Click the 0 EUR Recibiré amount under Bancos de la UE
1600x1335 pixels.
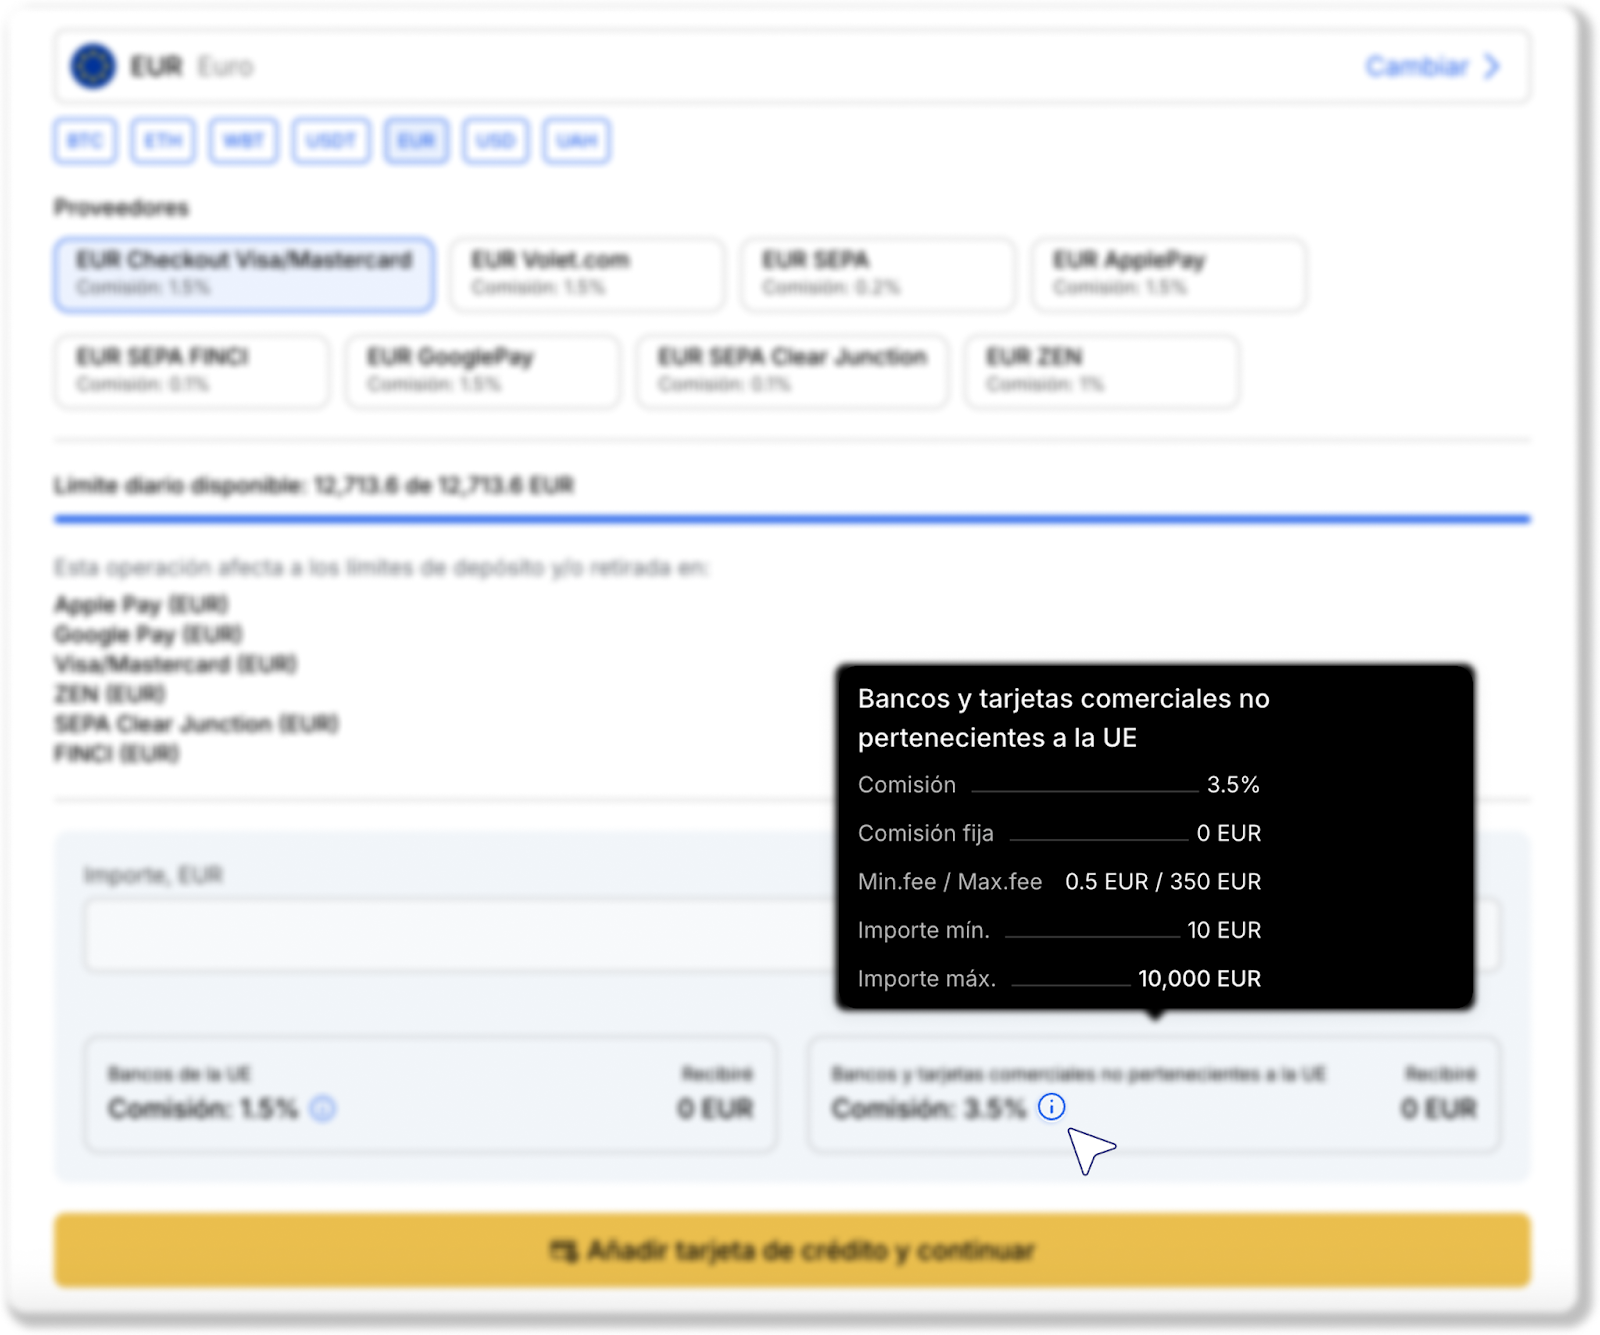click(x=715, y=1109)
